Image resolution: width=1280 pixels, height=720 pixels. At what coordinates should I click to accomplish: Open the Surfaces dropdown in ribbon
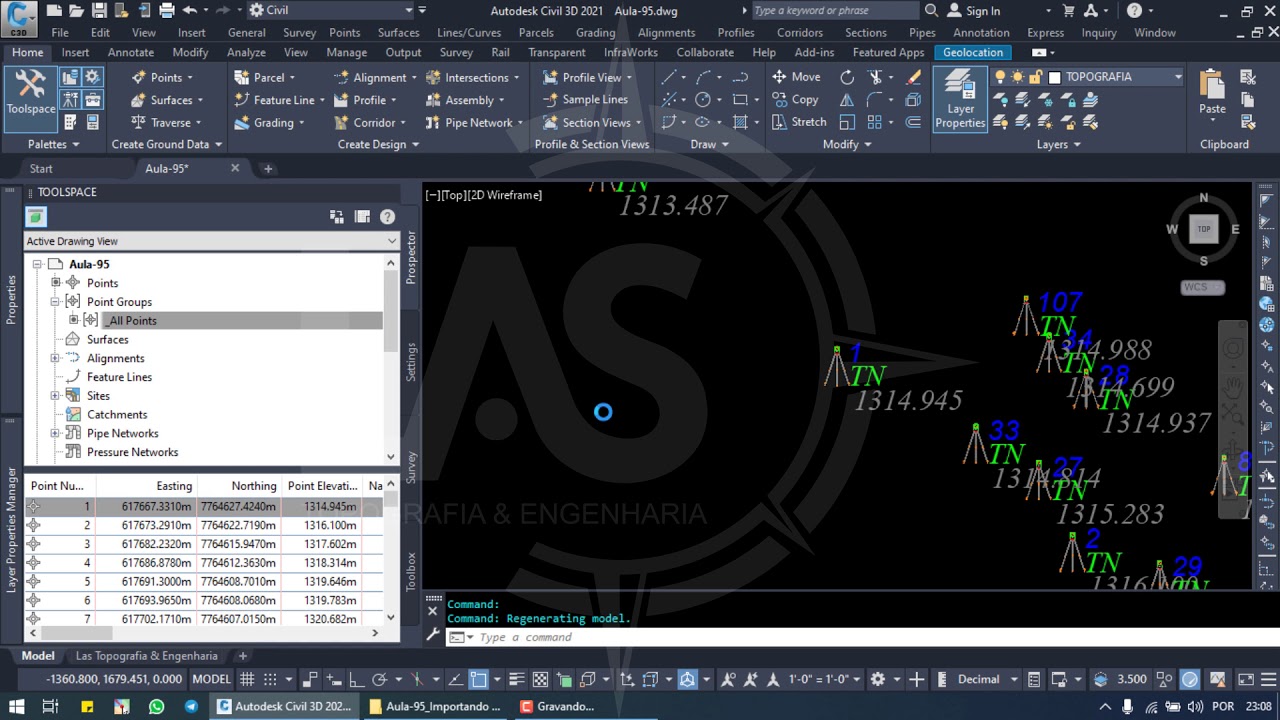coord(168,99)
